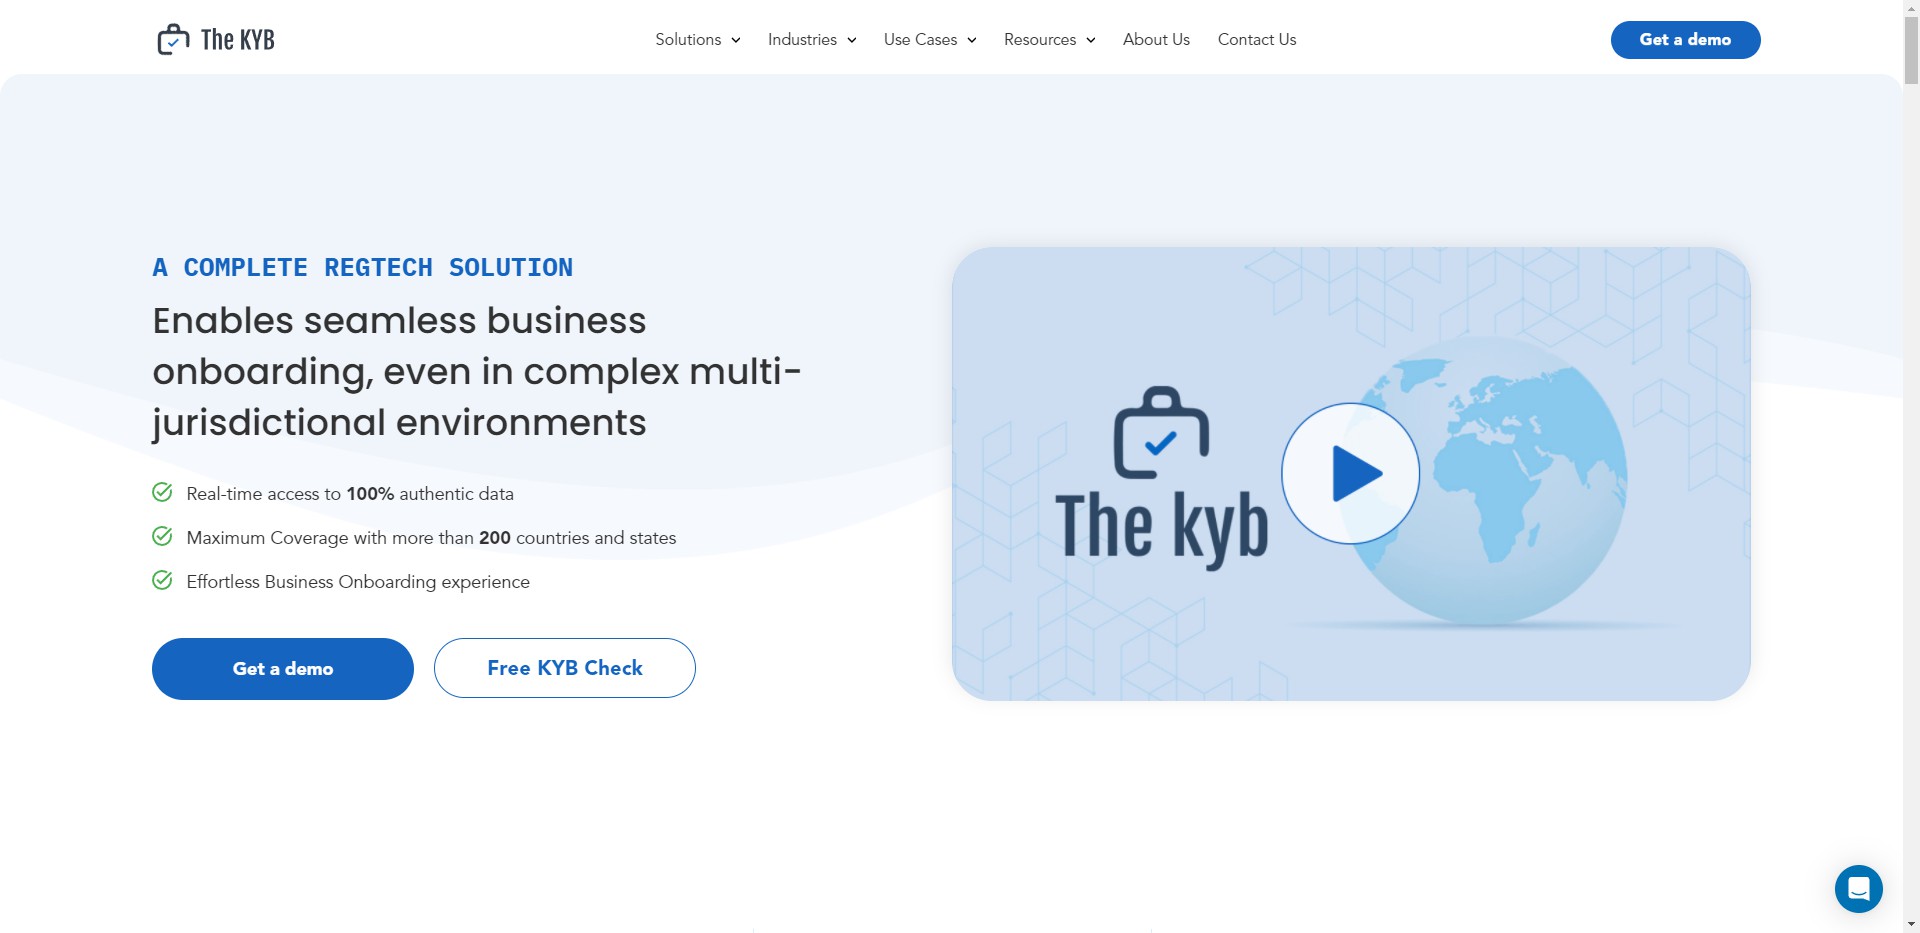The width and height of the screenshot is (1920, 933).
Task: Select About Us in the navigation
Action: coord(1156,40)
